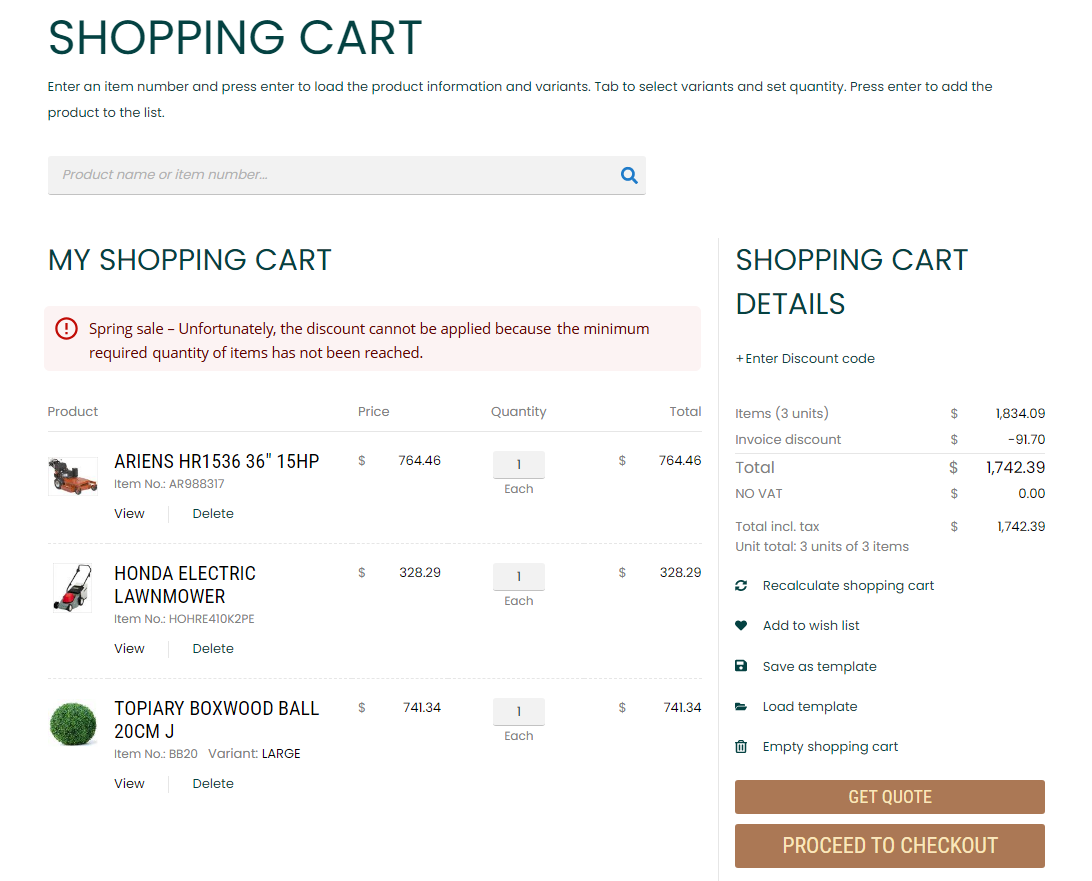Screen dimensions: 1092x881
Task: Select Empty shopping cart
Action: click(x=830, y=747)
